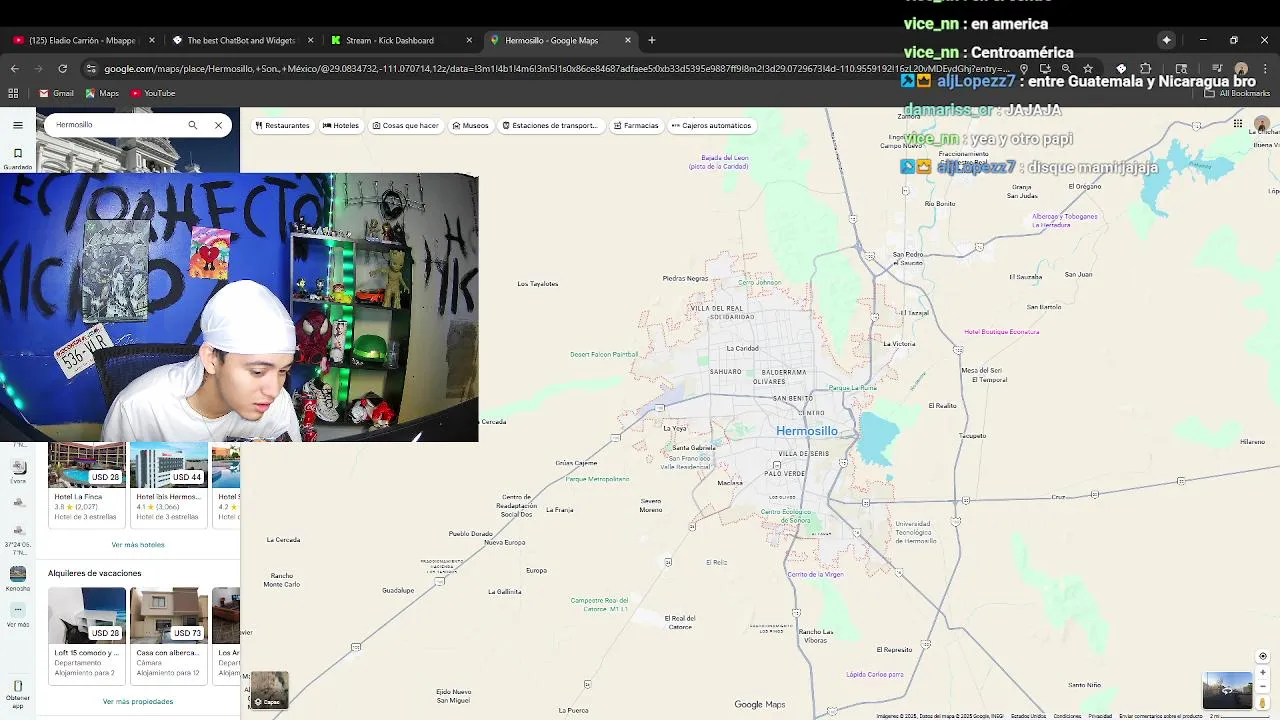The image size is (1280, 720).
Task: Zoom in with the plus button
Action: pyautogui.click(x=1263, y=672)
